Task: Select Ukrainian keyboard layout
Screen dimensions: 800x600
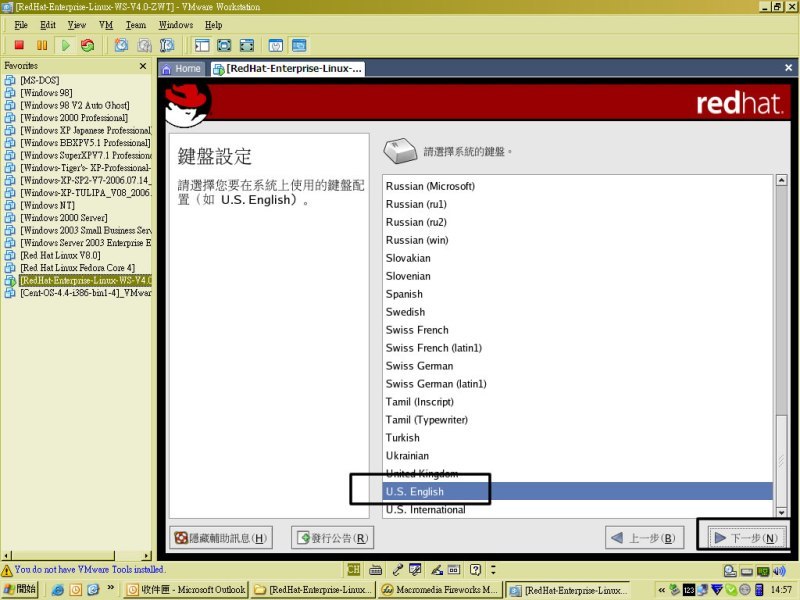Action: 578,456
